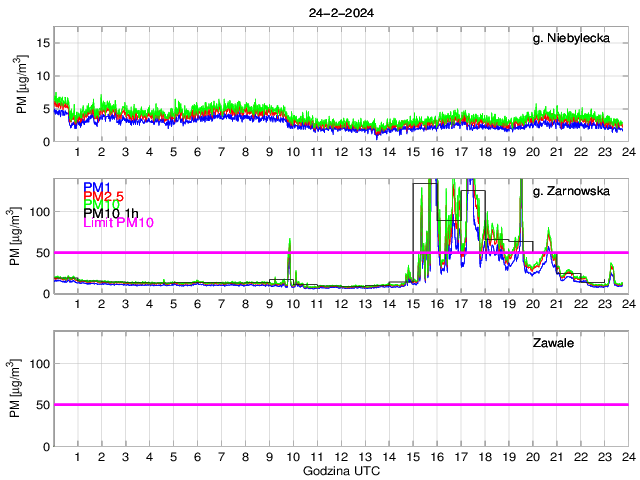Pick the black PM10 1h legend entry
640x480 pixels.
point(111,213)
